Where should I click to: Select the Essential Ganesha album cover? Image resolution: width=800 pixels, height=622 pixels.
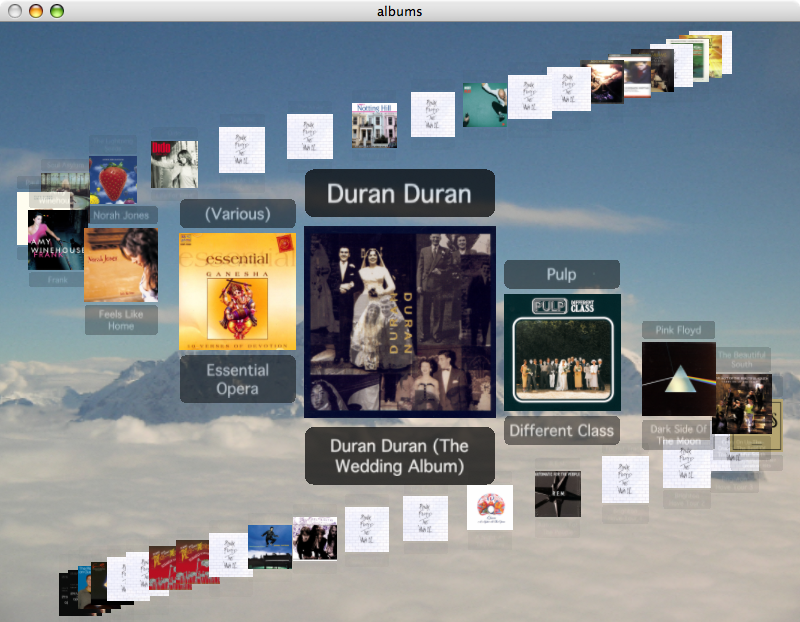pos(237,291)
